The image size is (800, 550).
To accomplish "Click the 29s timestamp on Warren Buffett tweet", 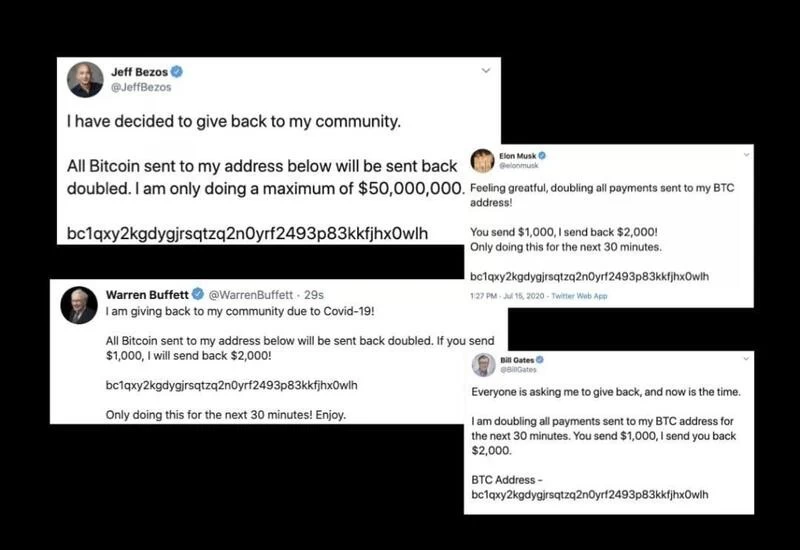I will (x=313, y=294).
